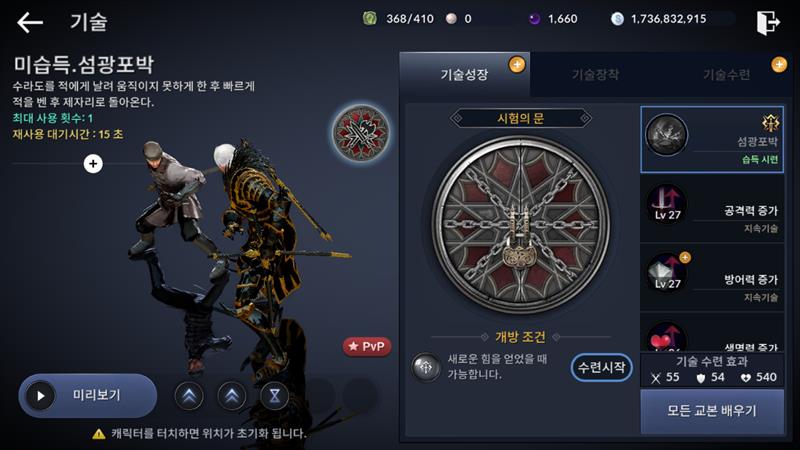800x450 pixels.
Task: Click the orange plus on 기술성장 tab
Action: pos(517,65)
